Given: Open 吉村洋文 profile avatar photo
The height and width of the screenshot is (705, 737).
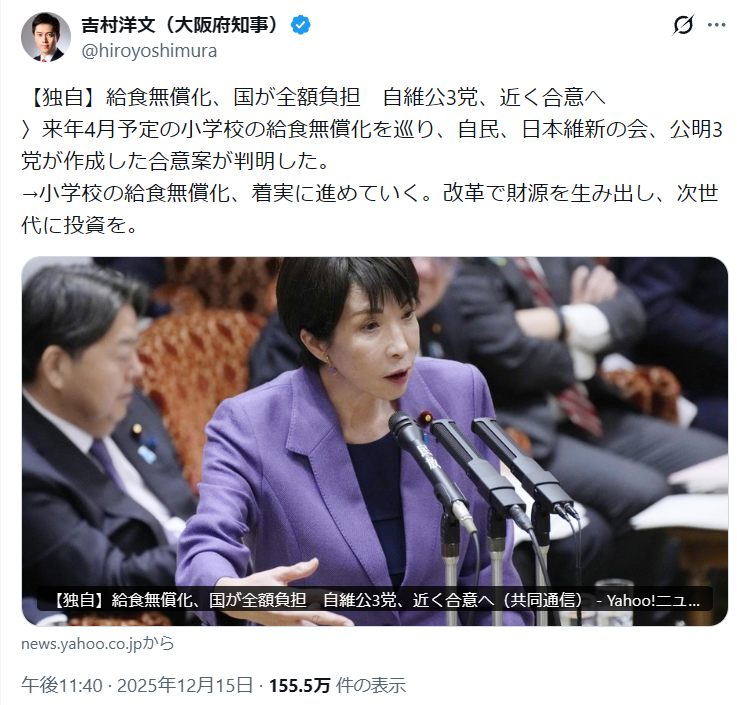Looking at the screenshot, I should click(x=46, y=37).
